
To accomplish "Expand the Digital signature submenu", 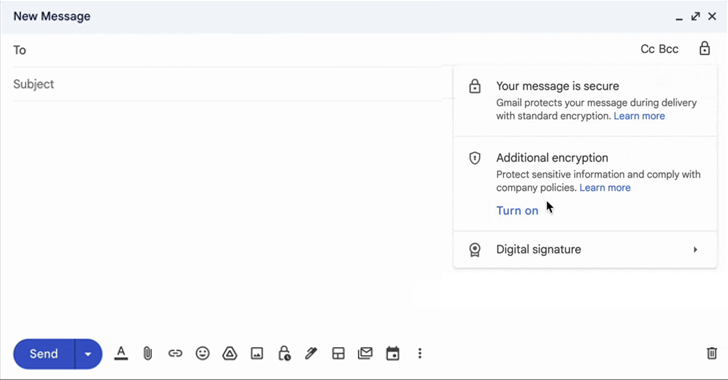I will [585, 249].
